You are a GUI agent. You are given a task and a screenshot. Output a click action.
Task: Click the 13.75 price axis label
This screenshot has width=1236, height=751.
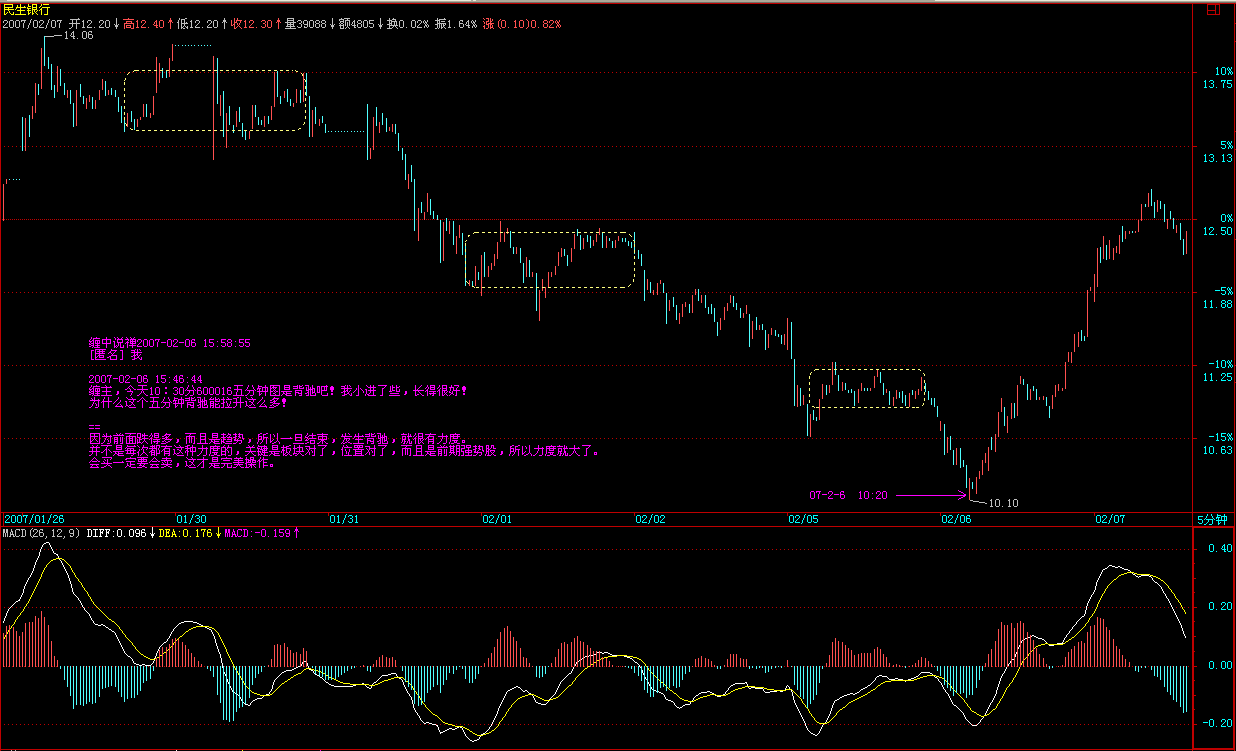point(1217,85)
